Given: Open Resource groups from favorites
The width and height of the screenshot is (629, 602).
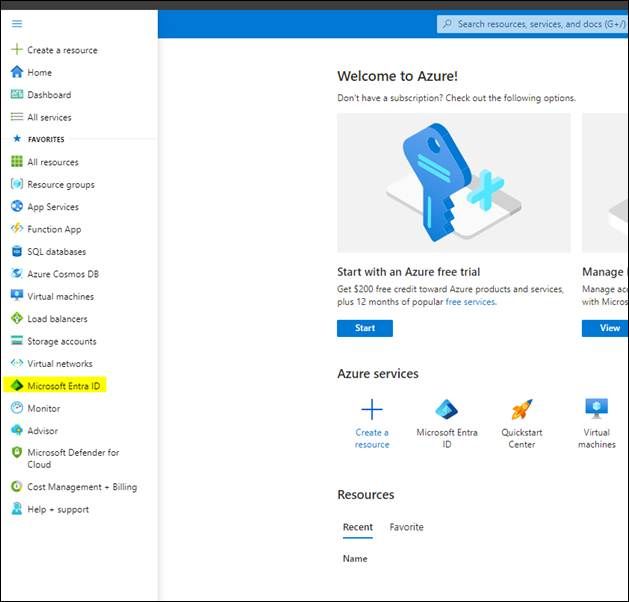Looking at the screenshot, I should coord(60,184).
